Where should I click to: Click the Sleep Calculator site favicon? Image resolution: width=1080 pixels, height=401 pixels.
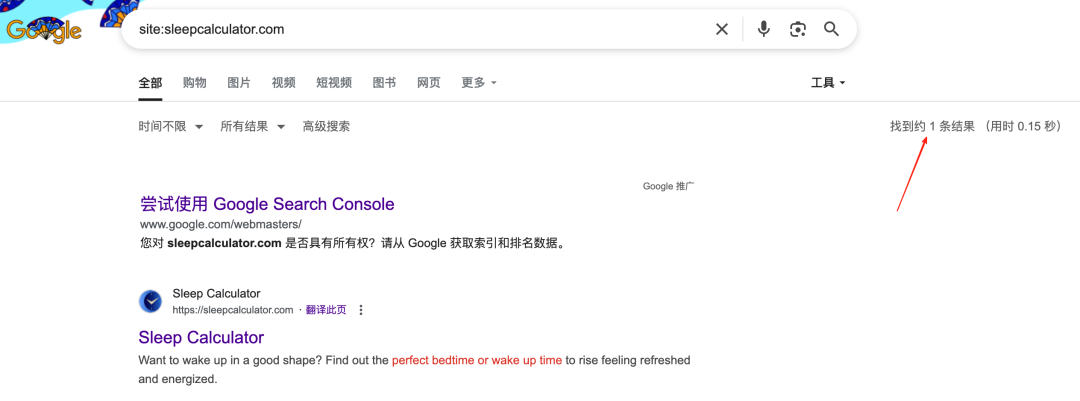click(x=150, y=302)
